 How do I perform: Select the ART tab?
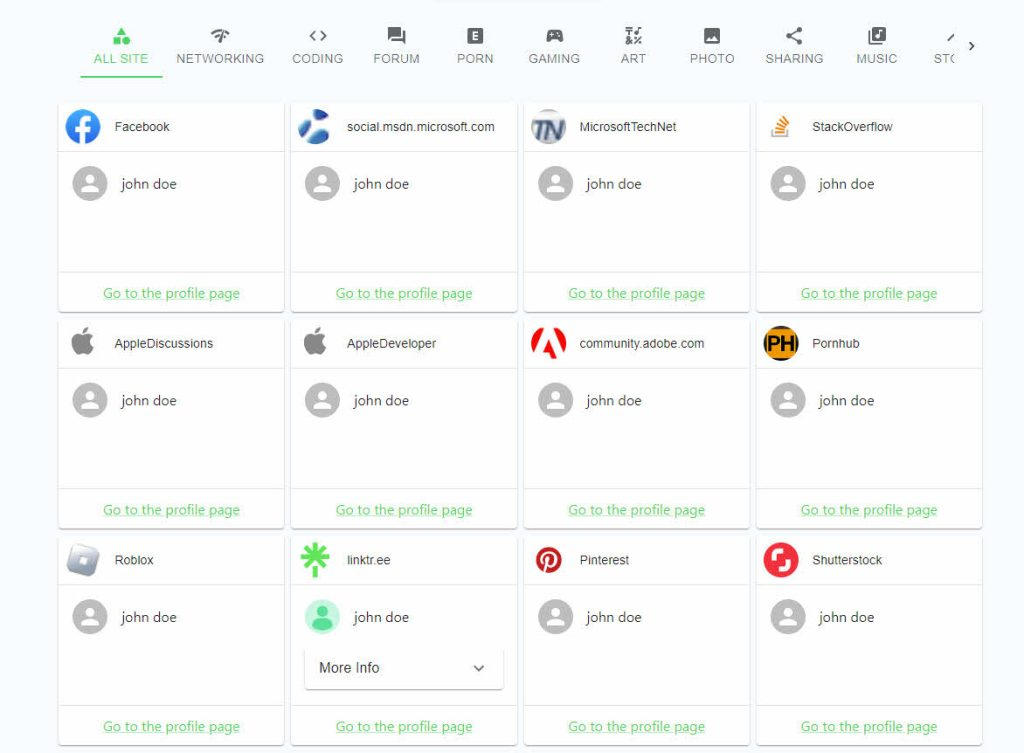click(633, 47)
